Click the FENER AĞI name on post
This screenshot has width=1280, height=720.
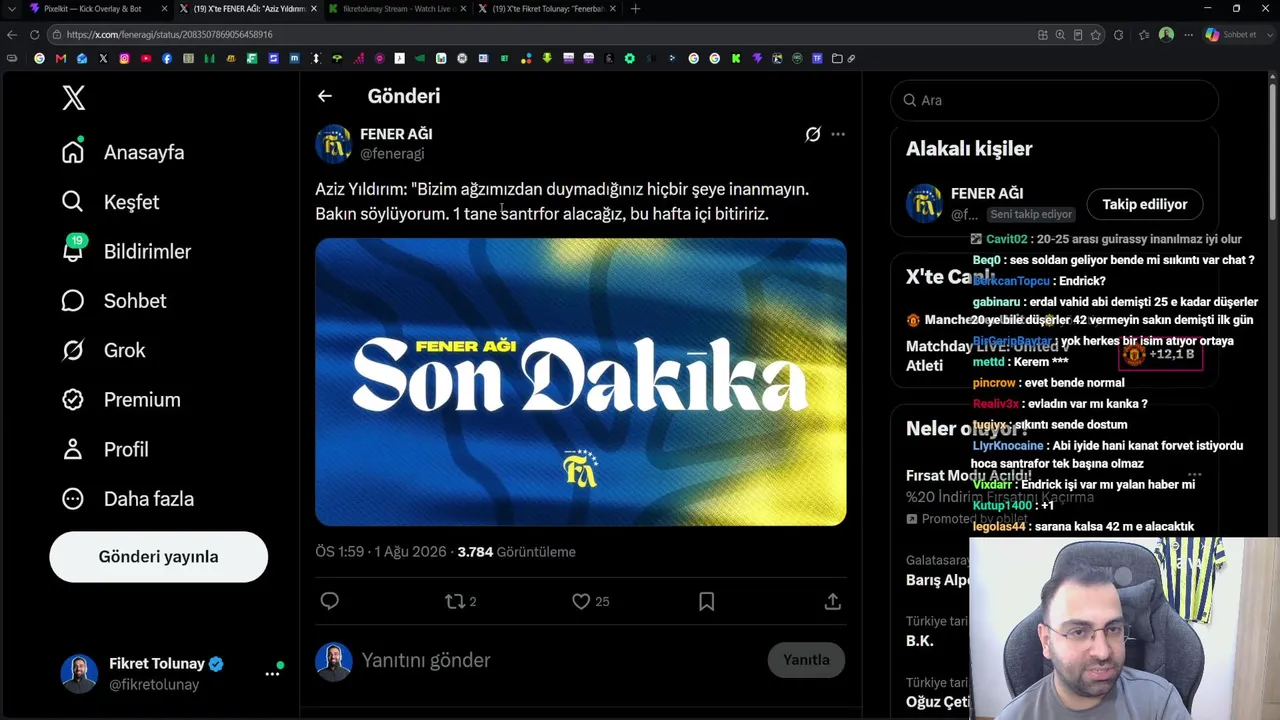[x=396, y=134]
